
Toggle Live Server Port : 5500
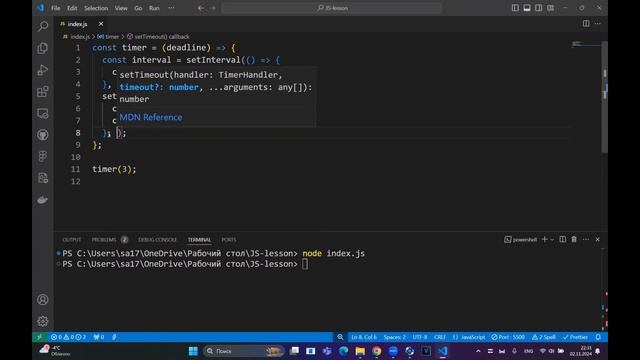(x=508, y=337)
